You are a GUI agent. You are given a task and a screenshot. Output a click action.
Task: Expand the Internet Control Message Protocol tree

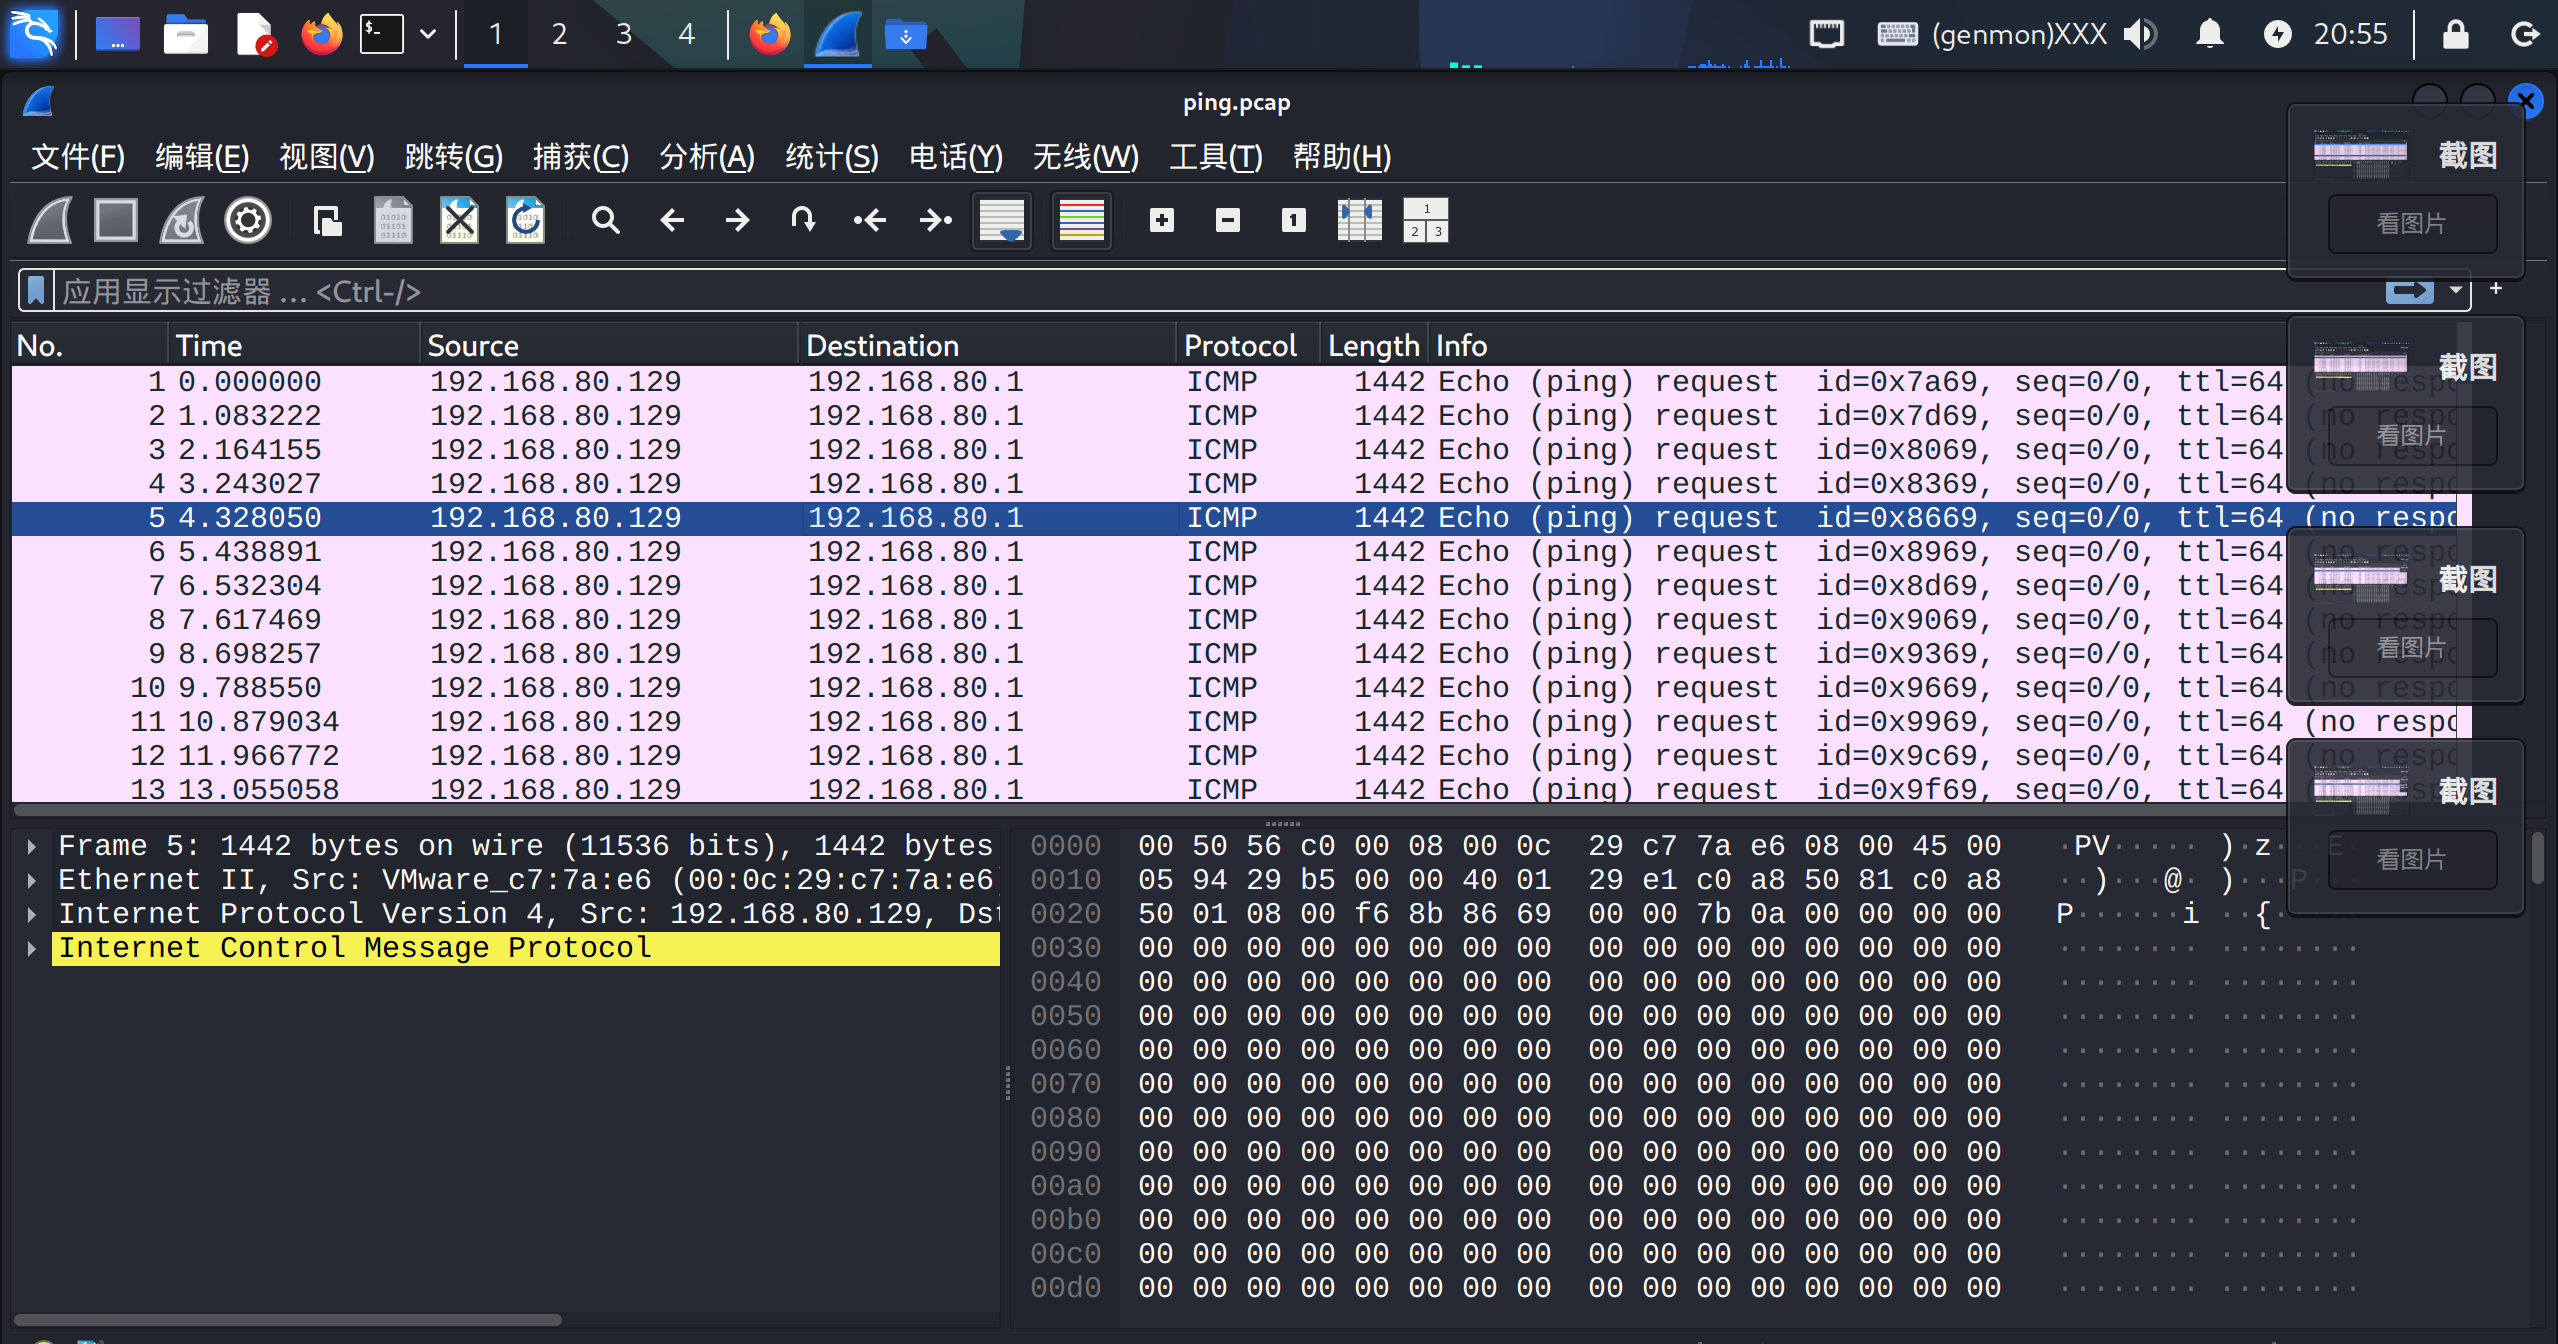(x=32, y=948)
